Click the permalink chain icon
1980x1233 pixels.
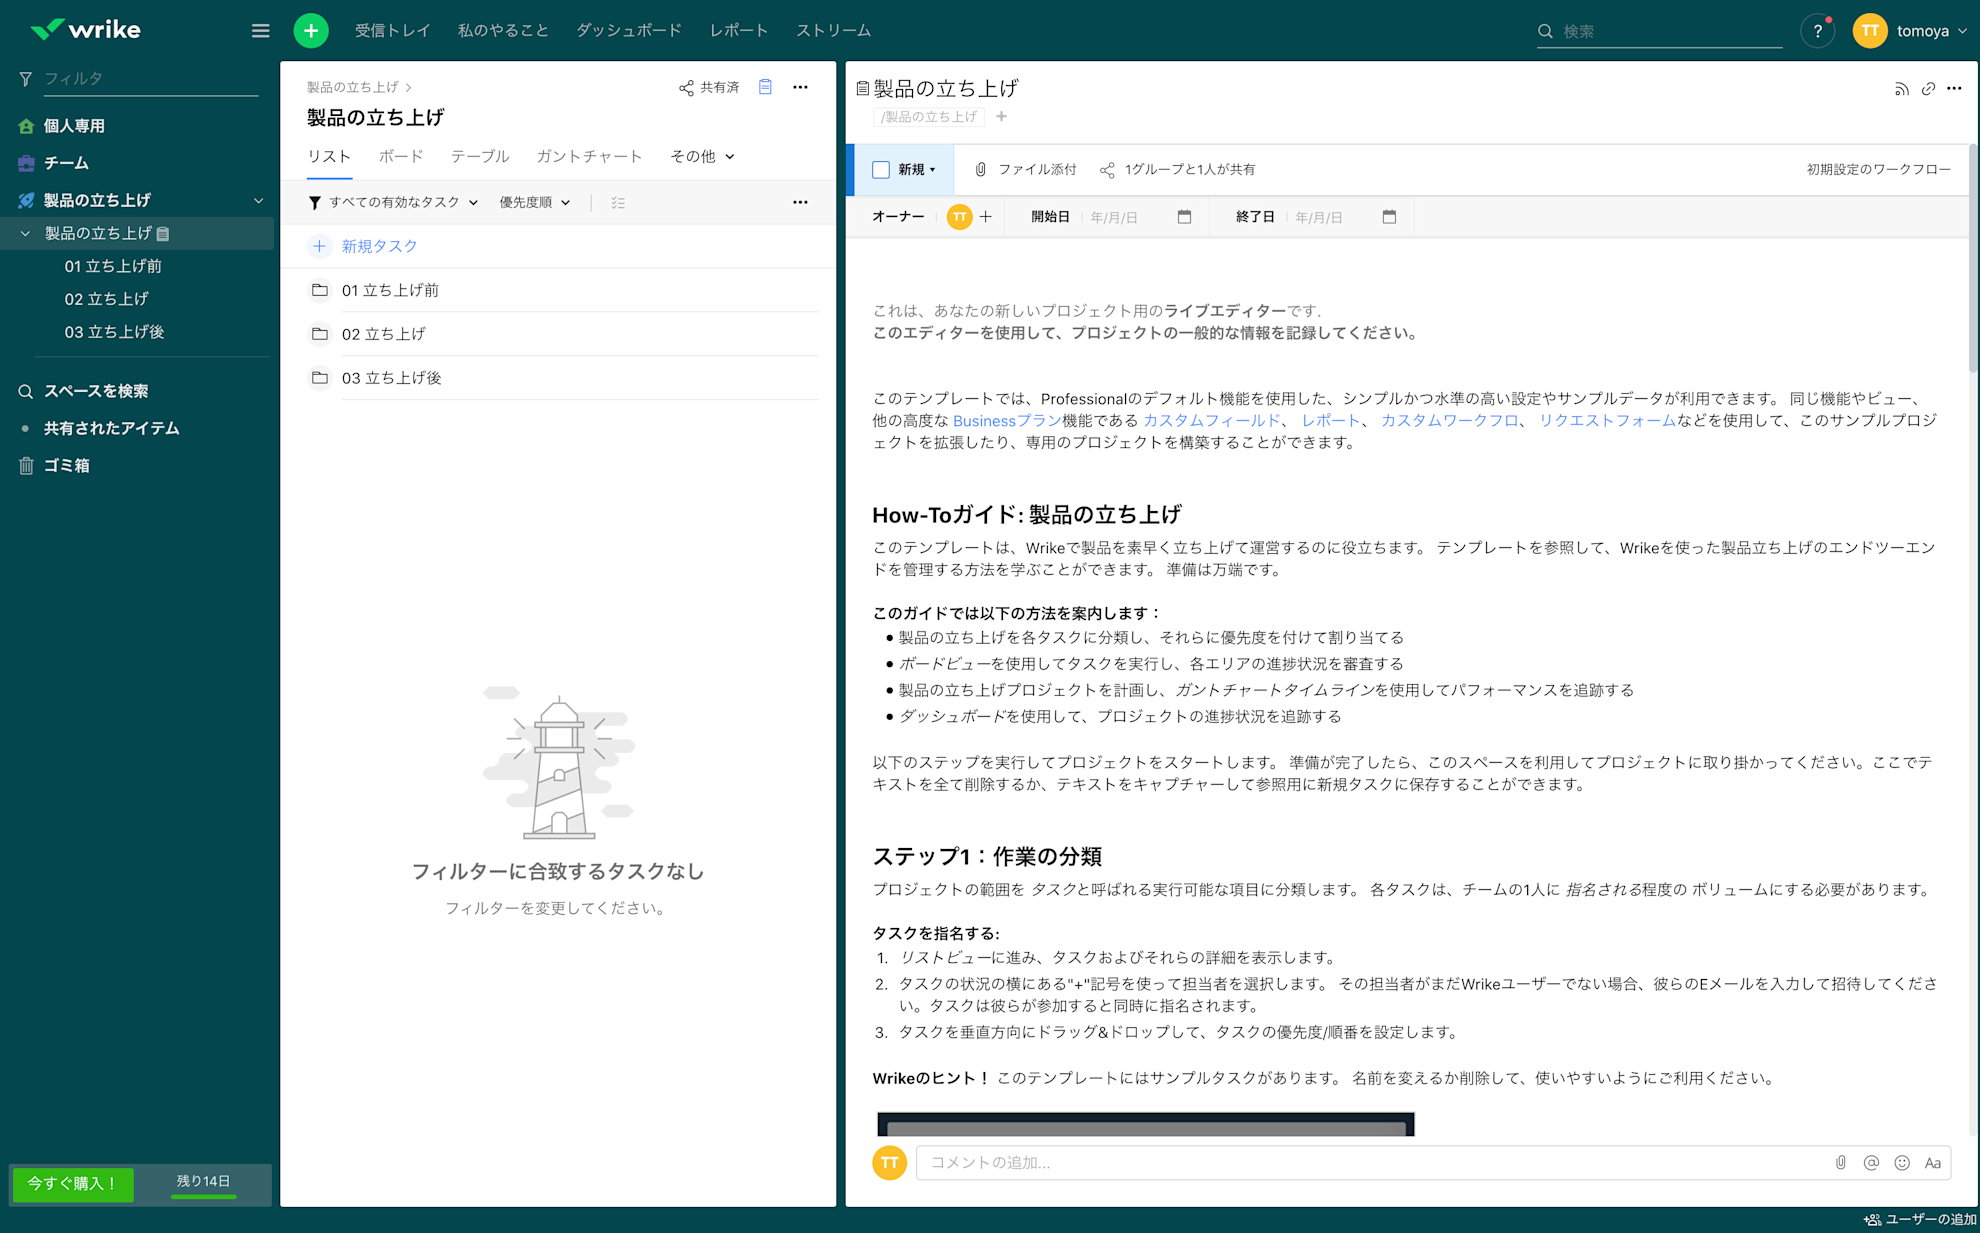pyautogui.click(x=1928, y=89)
